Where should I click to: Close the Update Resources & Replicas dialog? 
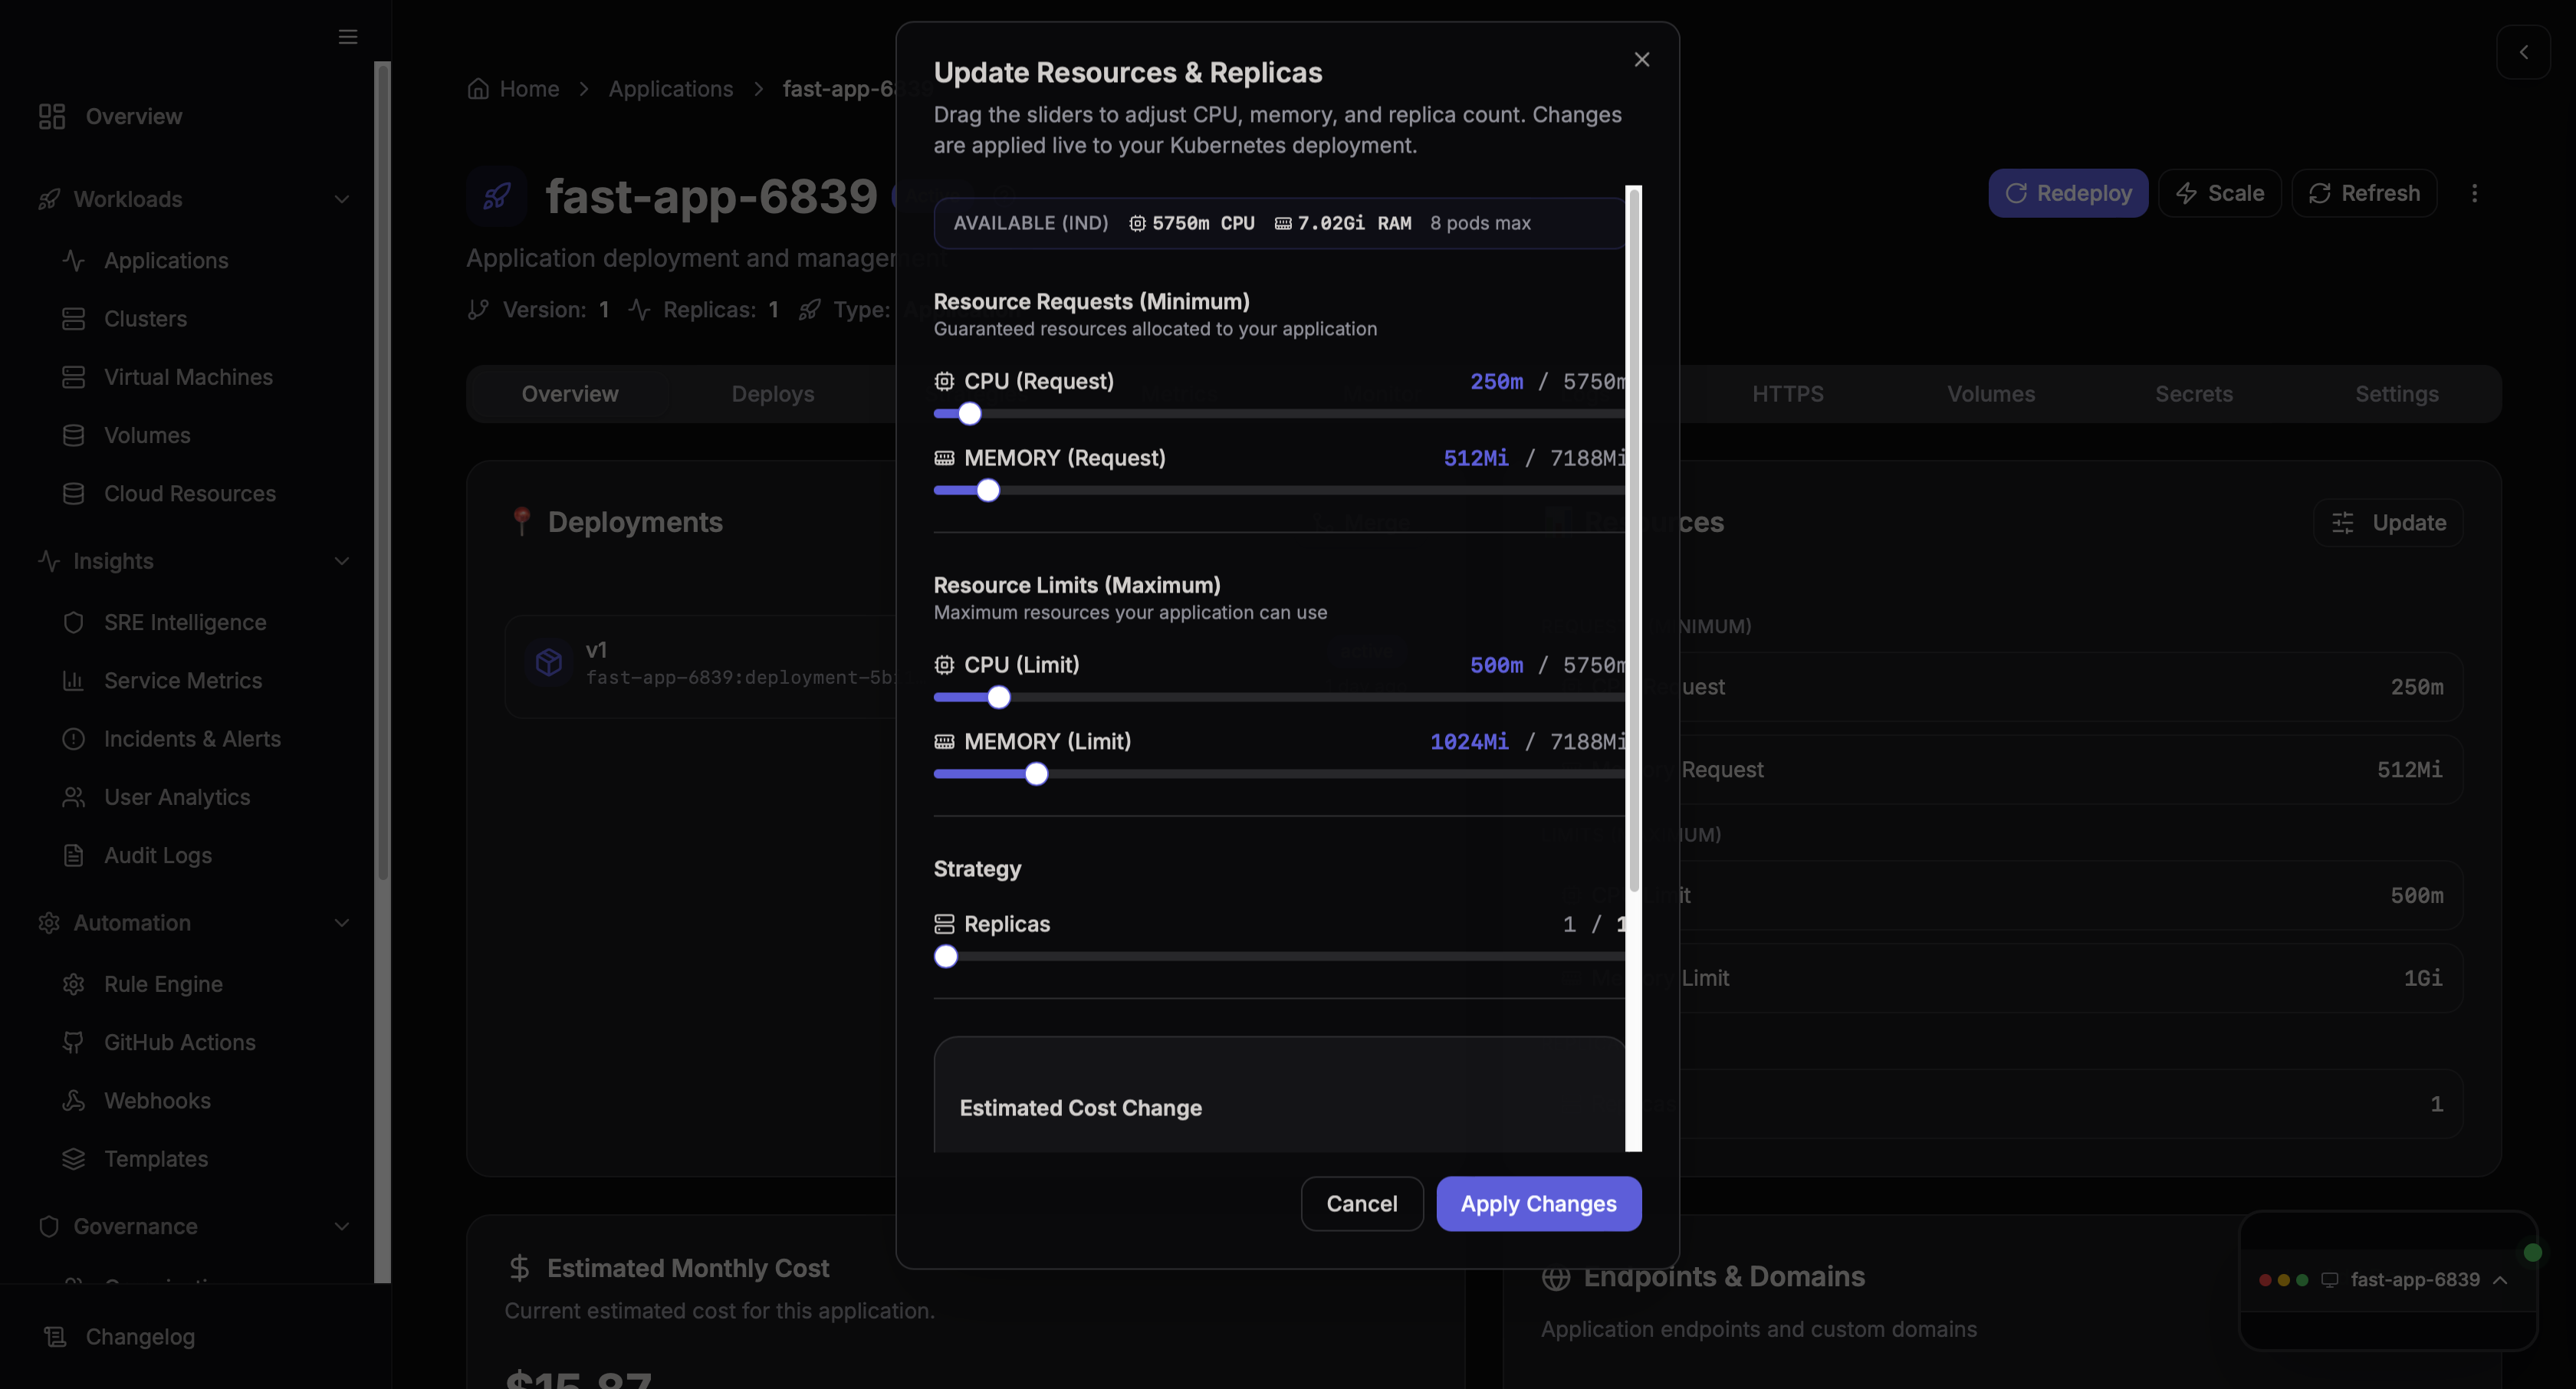[x=1641, y=59]
